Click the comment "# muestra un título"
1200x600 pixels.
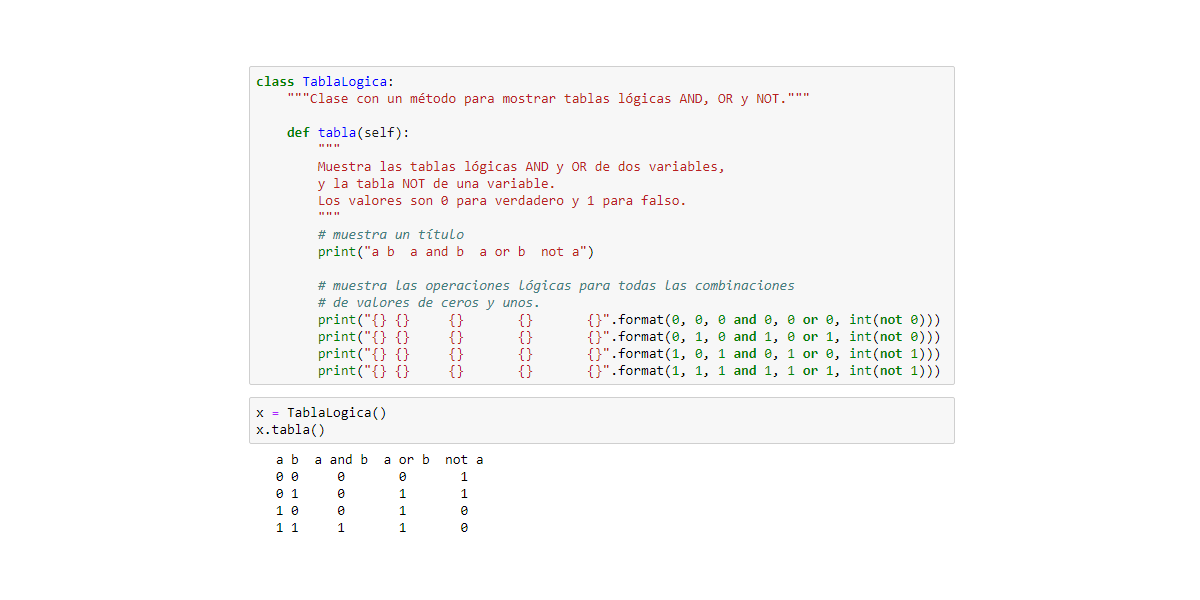tap(390, 234)
